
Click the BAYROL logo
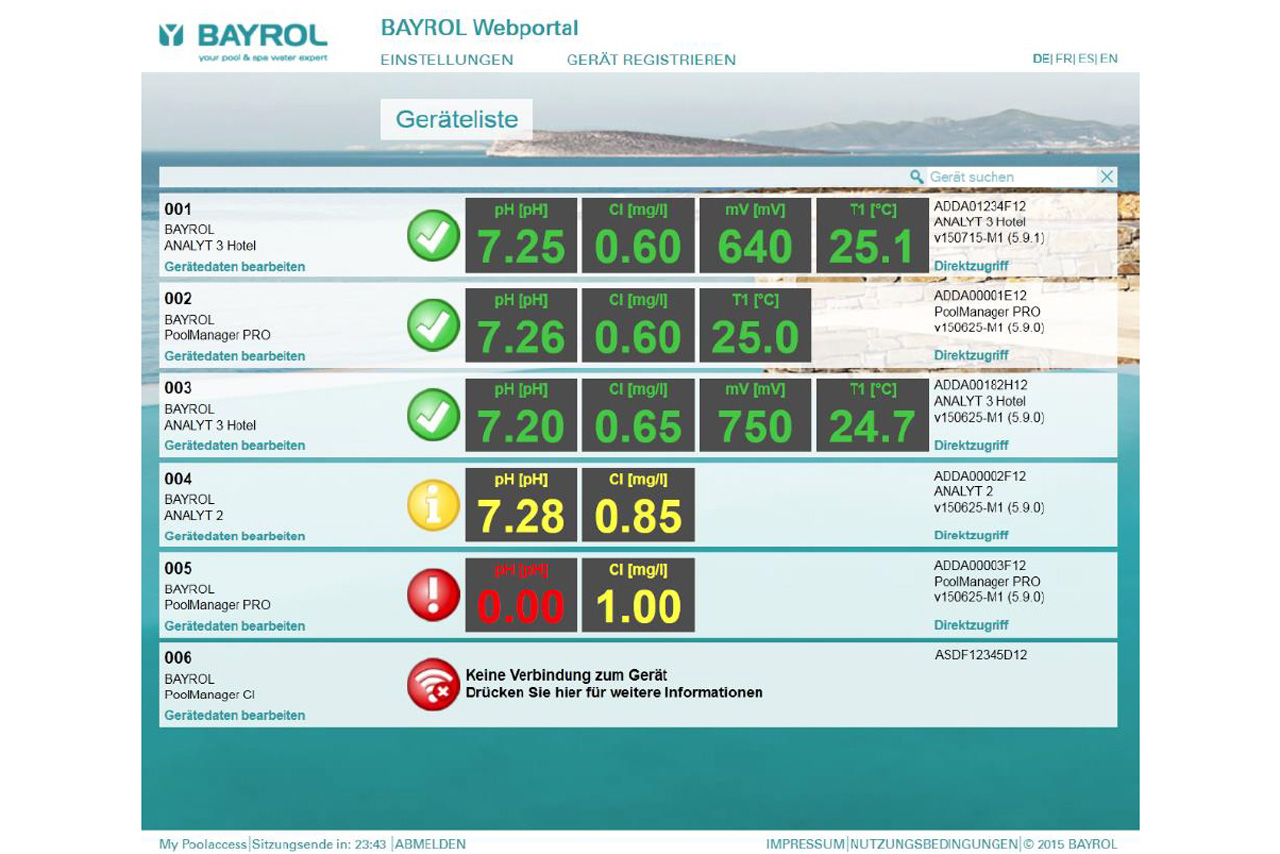[243, 41]
